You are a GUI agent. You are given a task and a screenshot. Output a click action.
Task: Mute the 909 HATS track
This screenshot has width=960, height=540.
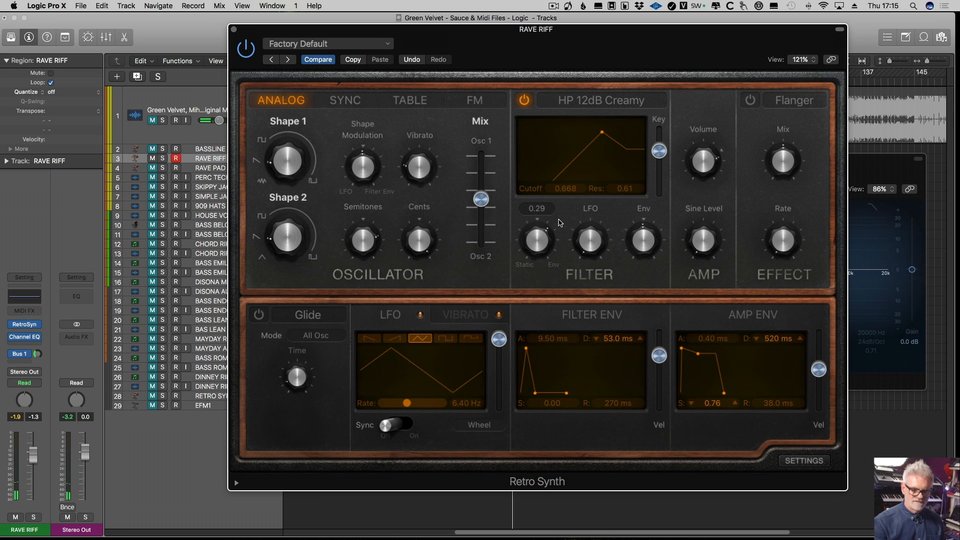(x=152, y=206)
